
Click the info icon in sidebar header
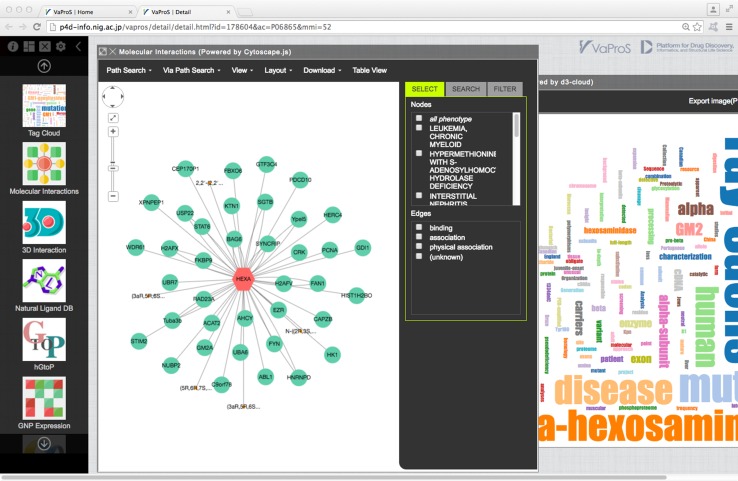[x=13, y=47]
